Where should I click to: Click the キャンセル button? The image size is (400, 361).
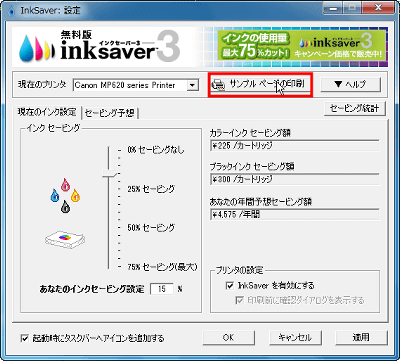pos(295,337)
